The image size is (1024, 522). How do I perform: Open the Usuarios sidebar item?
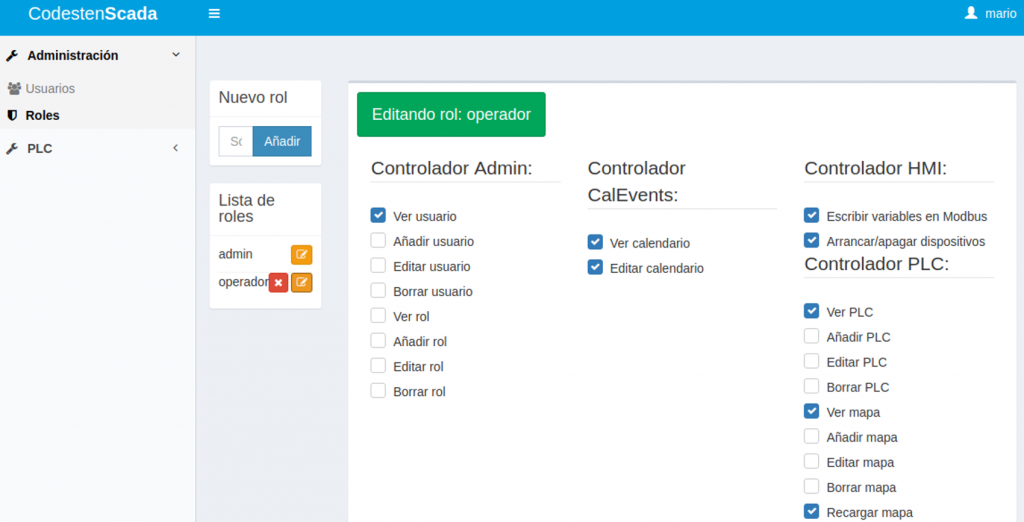point(49,89)
